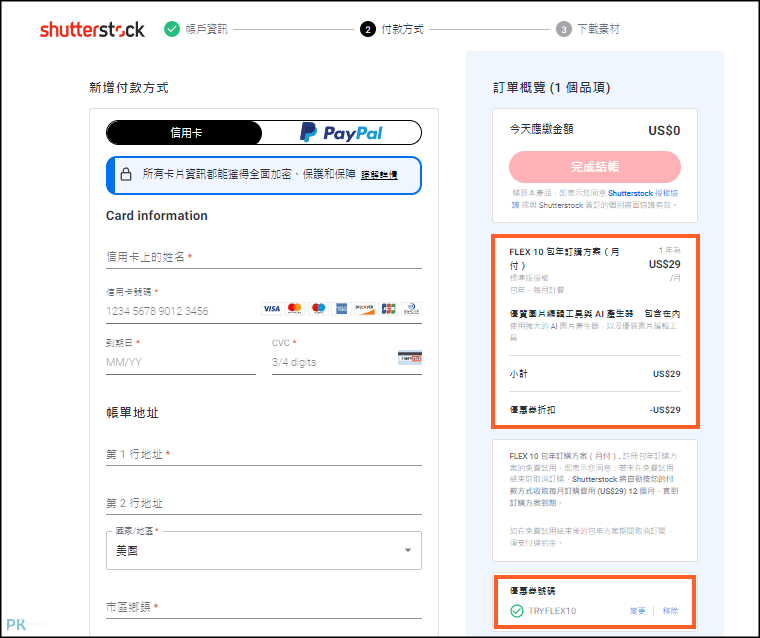Click the Discover card icon
The height and width of the screenshot is (638, 760).
(364, 308)
